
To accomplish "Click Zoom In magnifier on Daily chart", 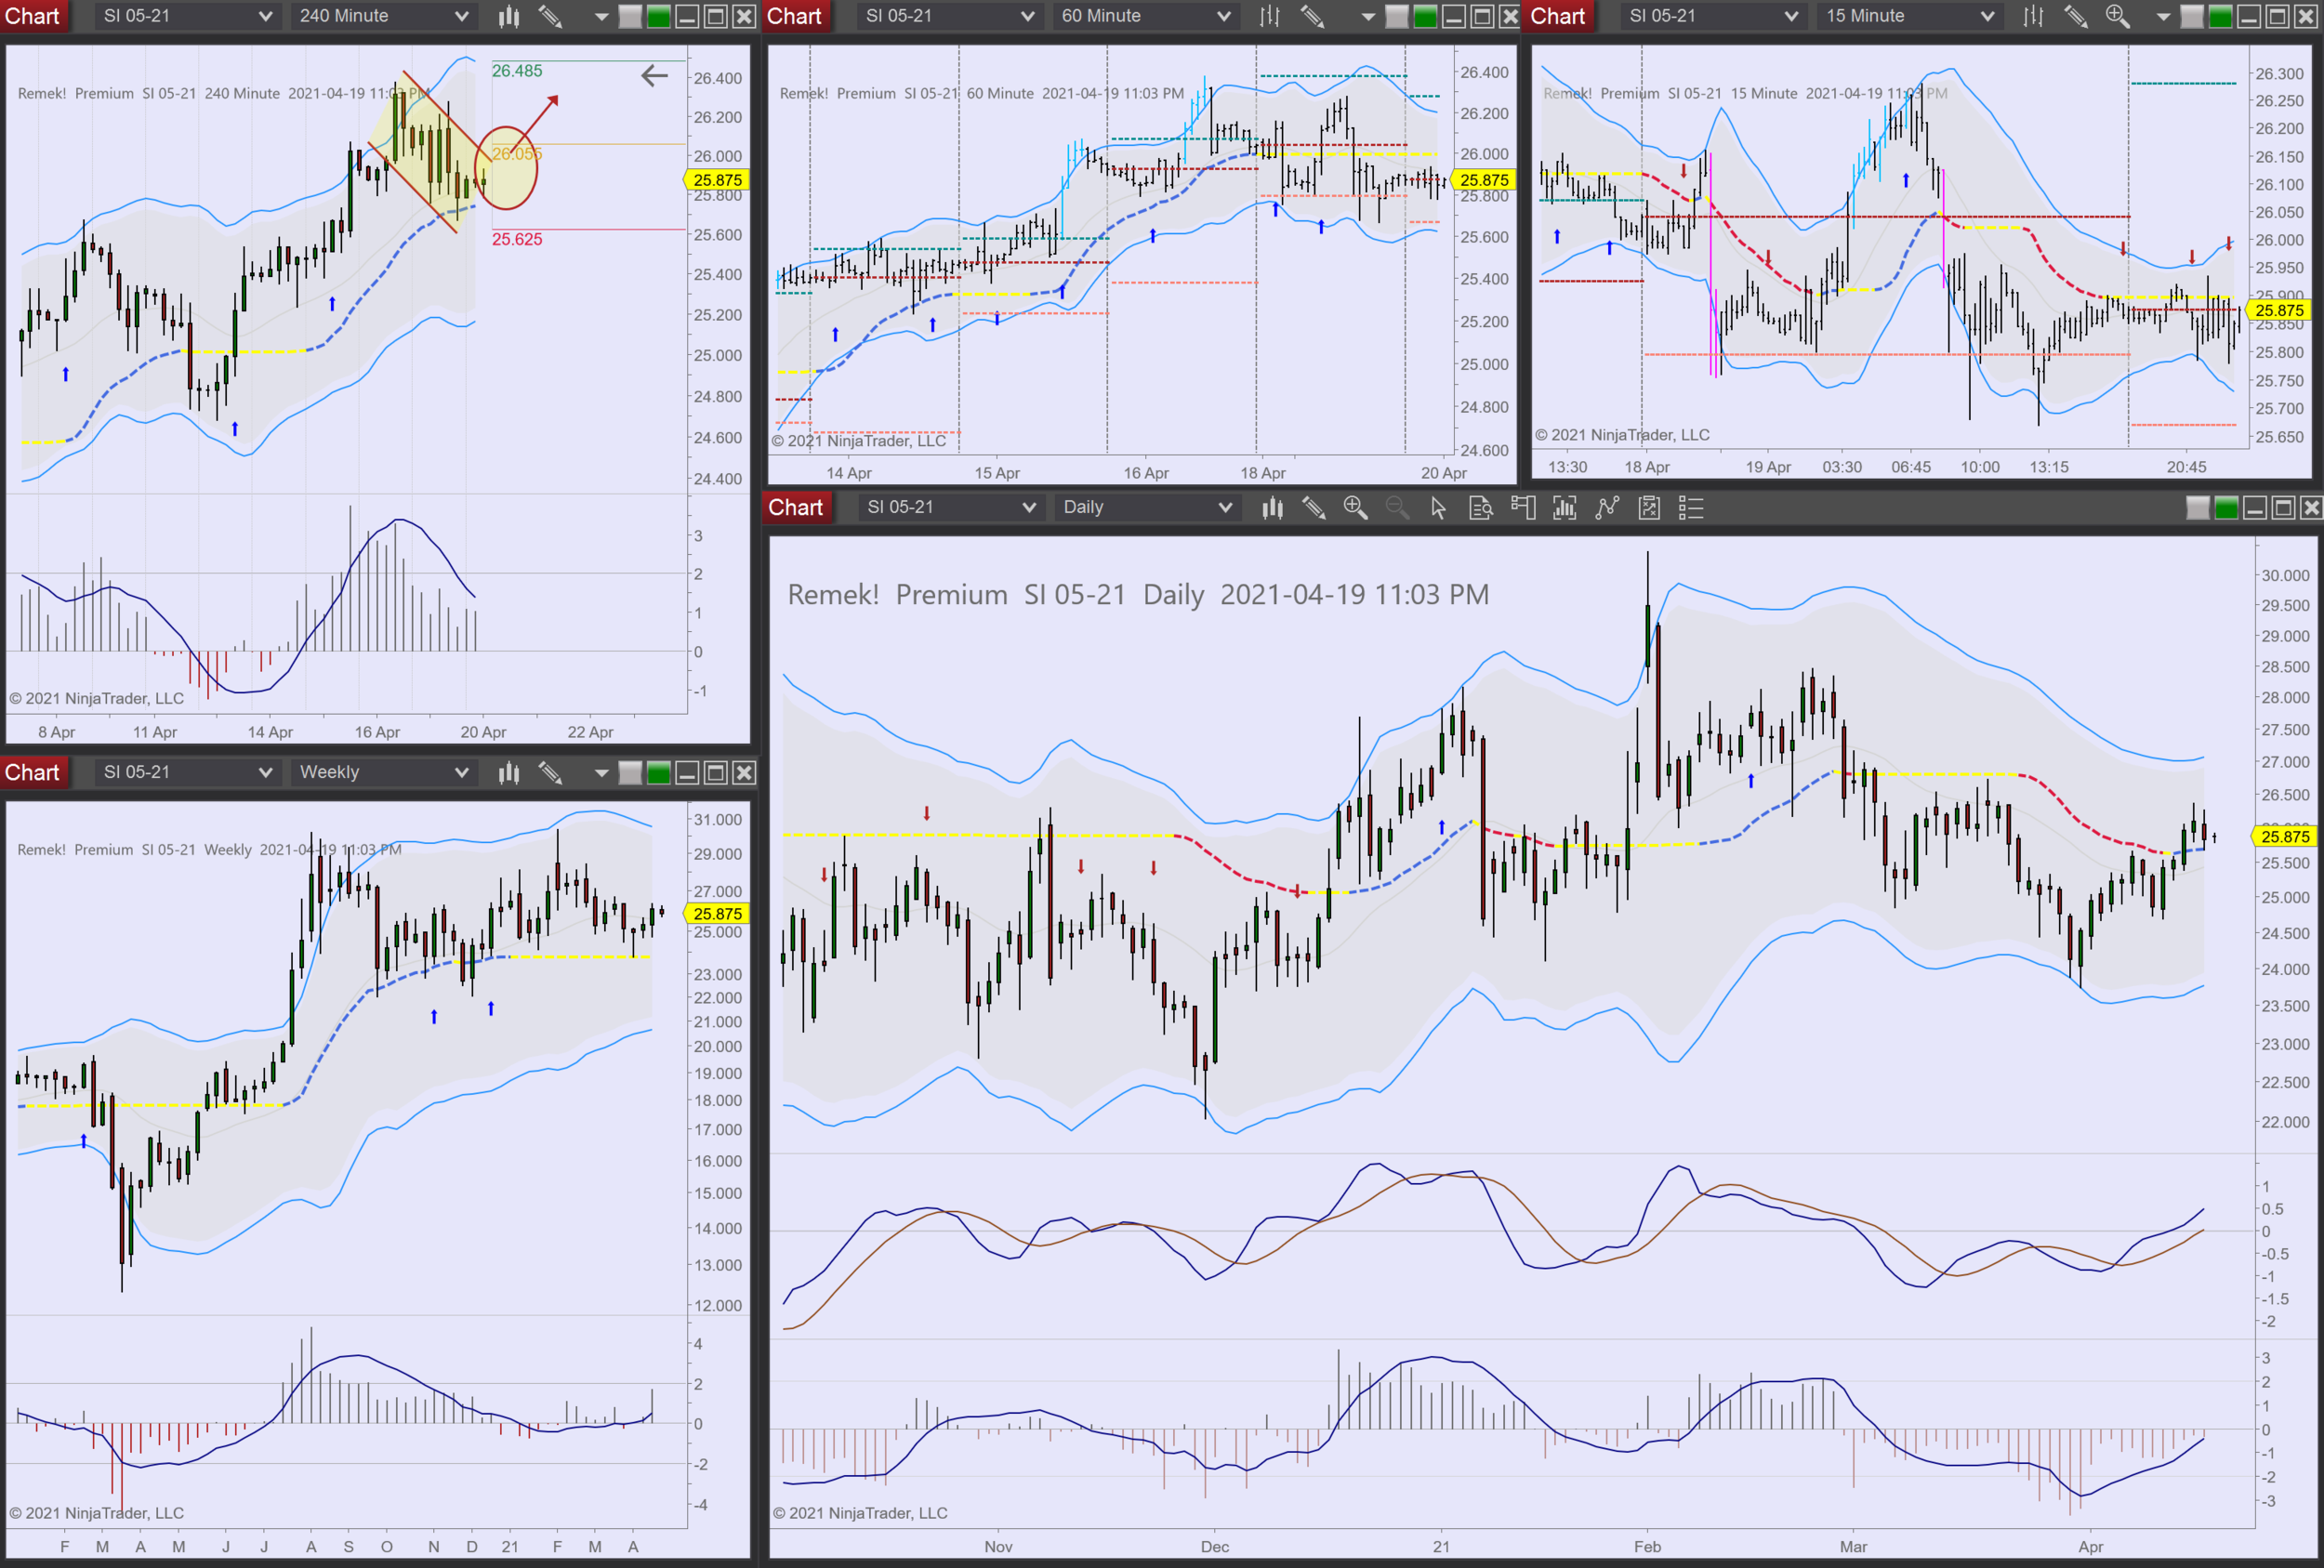I will point(1355,508).
